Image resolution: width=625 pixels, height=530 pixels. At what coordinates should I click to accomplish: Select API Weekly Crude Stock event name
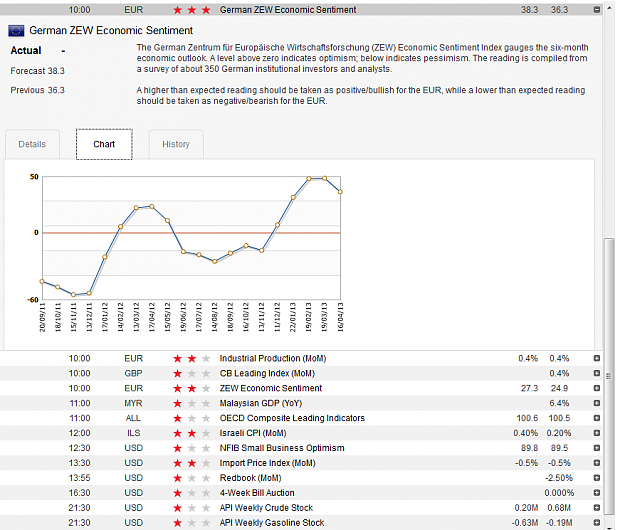[x=266, y=508]
